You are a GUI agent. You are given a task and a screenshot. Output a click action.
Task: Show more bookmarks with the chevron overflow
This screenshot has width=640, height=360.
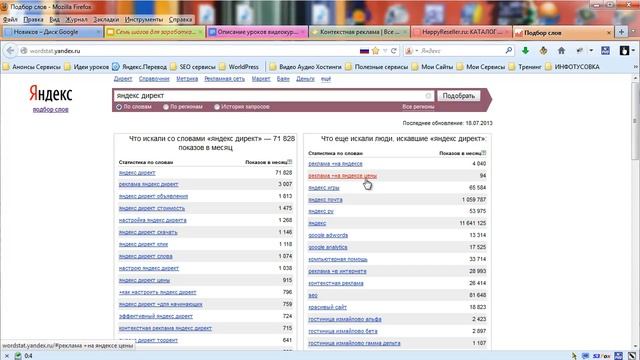pos(636,67)
